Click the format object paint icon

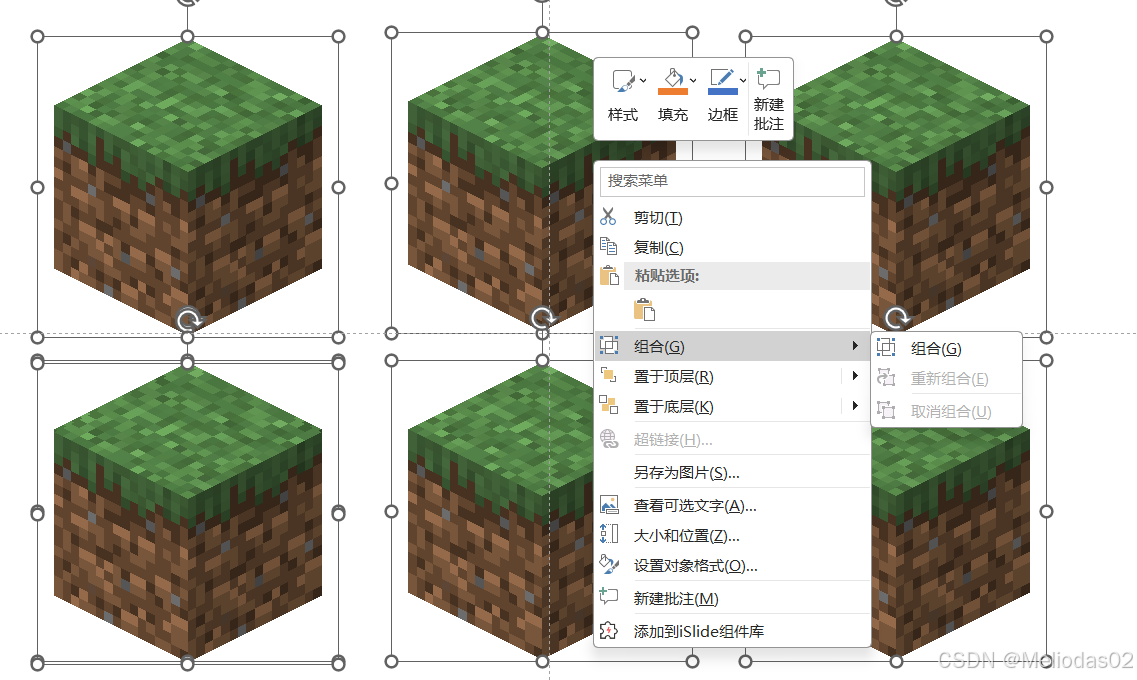[608, 564]
